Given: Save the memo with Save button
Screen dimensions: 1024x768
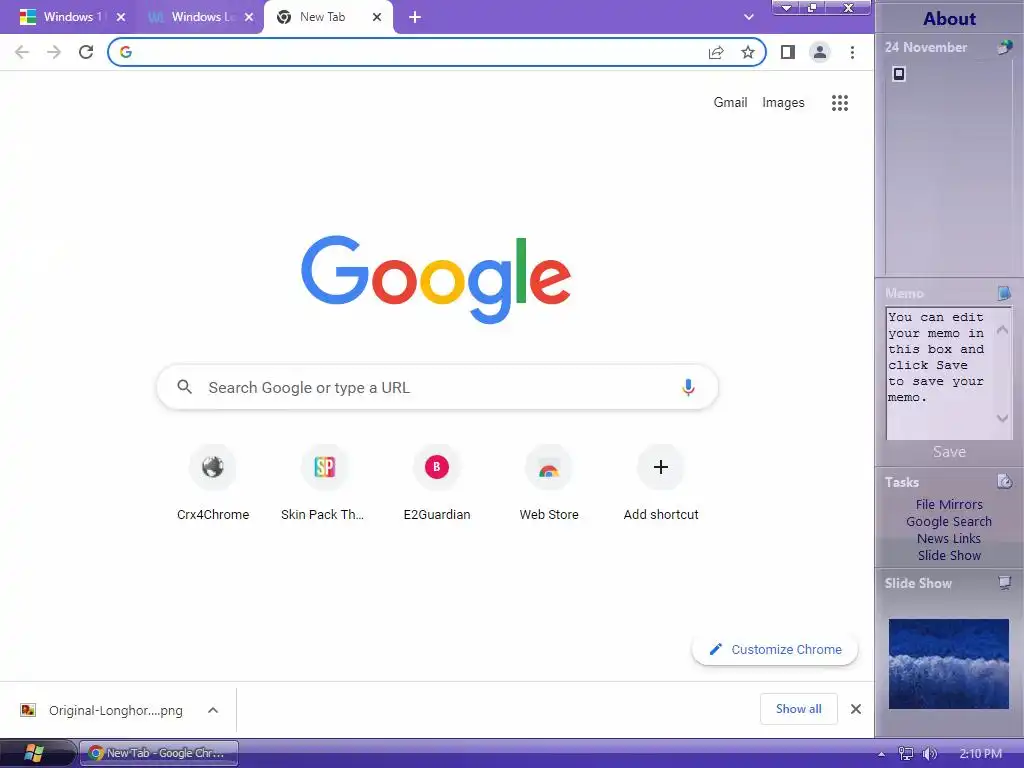Looking at the screenshot, I should point(949,451).
